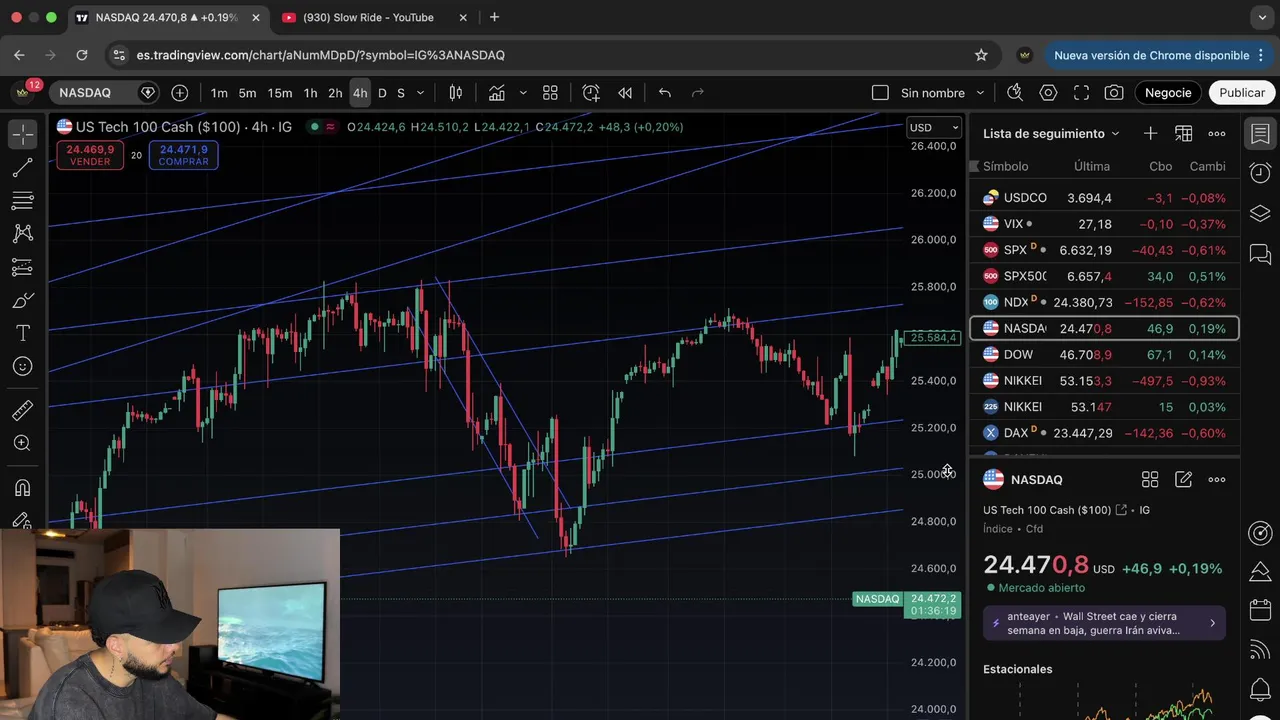Click the VENDER 24.469,9 button
This screenshot has height=720, width=1280.
tap(90, 155)
